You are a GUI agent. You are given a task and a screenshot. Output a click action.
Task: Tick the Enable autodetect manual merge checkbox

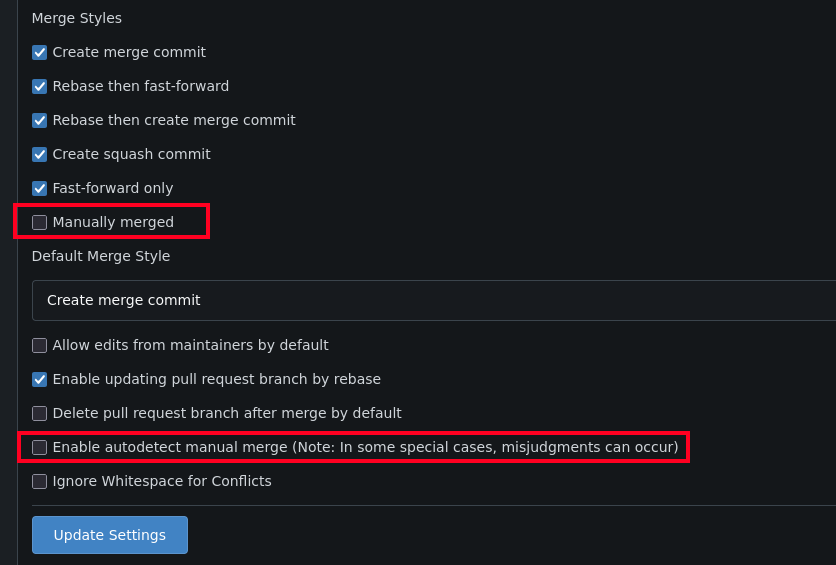tap(40, 447)
